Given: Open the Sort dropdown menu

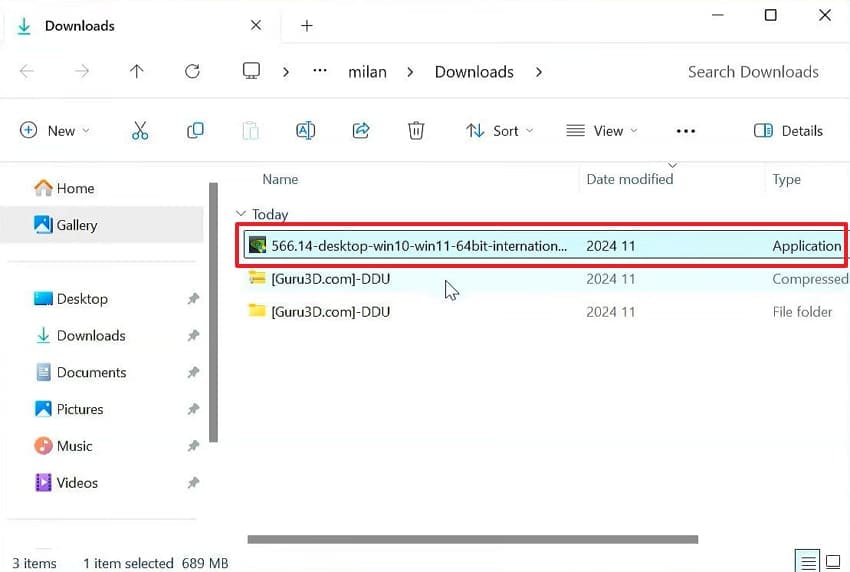Looking at the screenshot, I should (500, 131).
